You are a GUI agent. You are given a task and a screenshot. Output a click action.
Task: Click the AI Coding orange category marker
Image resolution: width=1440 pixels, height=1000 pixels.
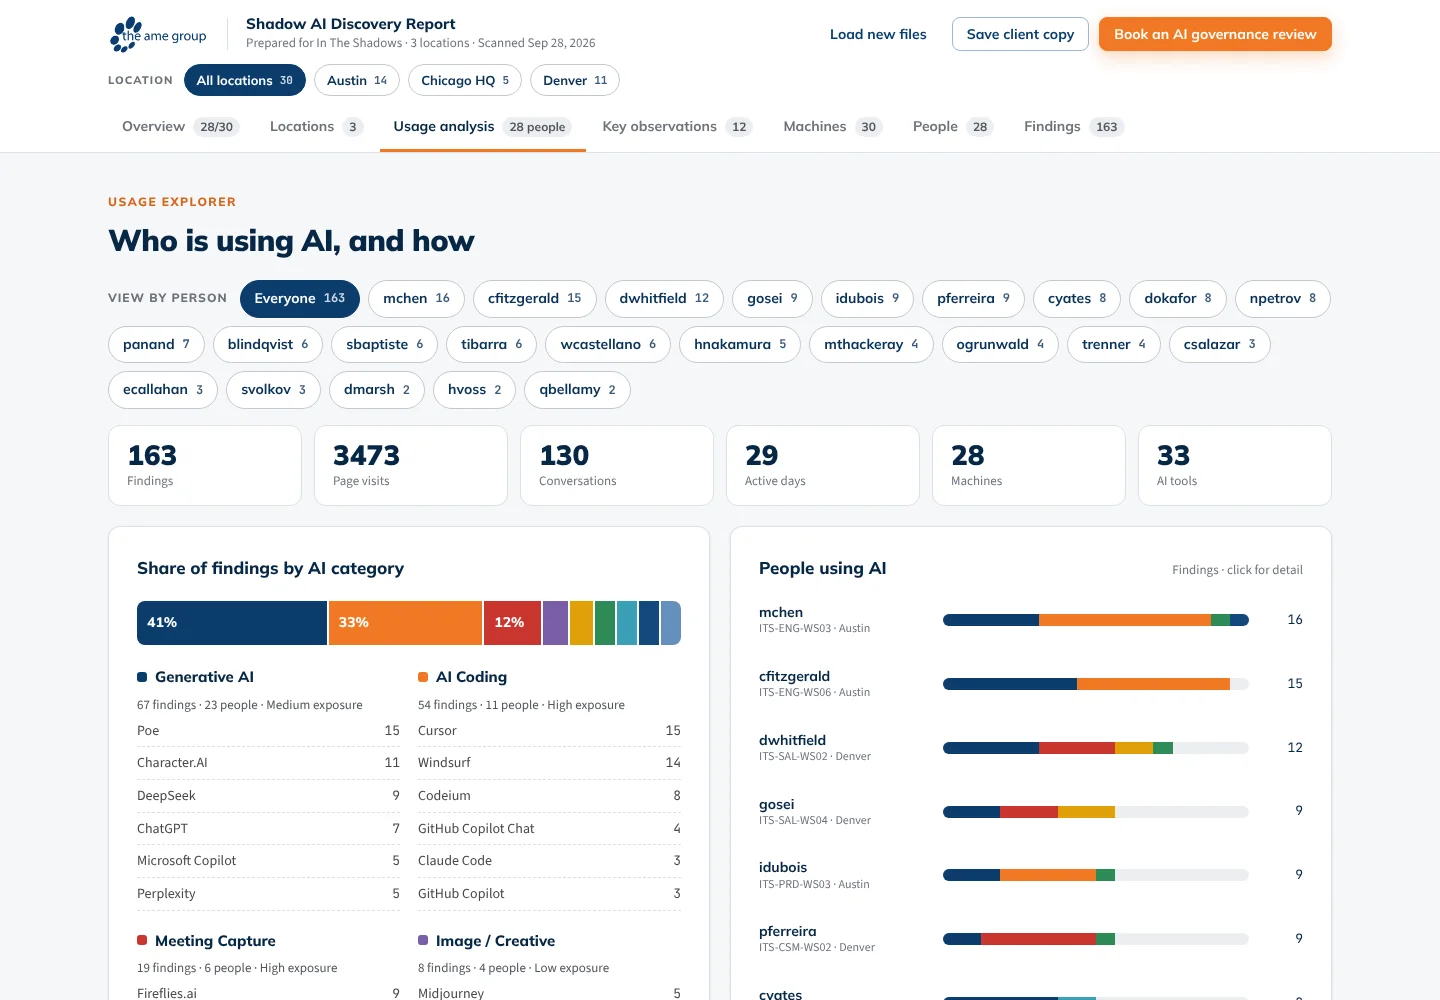(423, 677)
